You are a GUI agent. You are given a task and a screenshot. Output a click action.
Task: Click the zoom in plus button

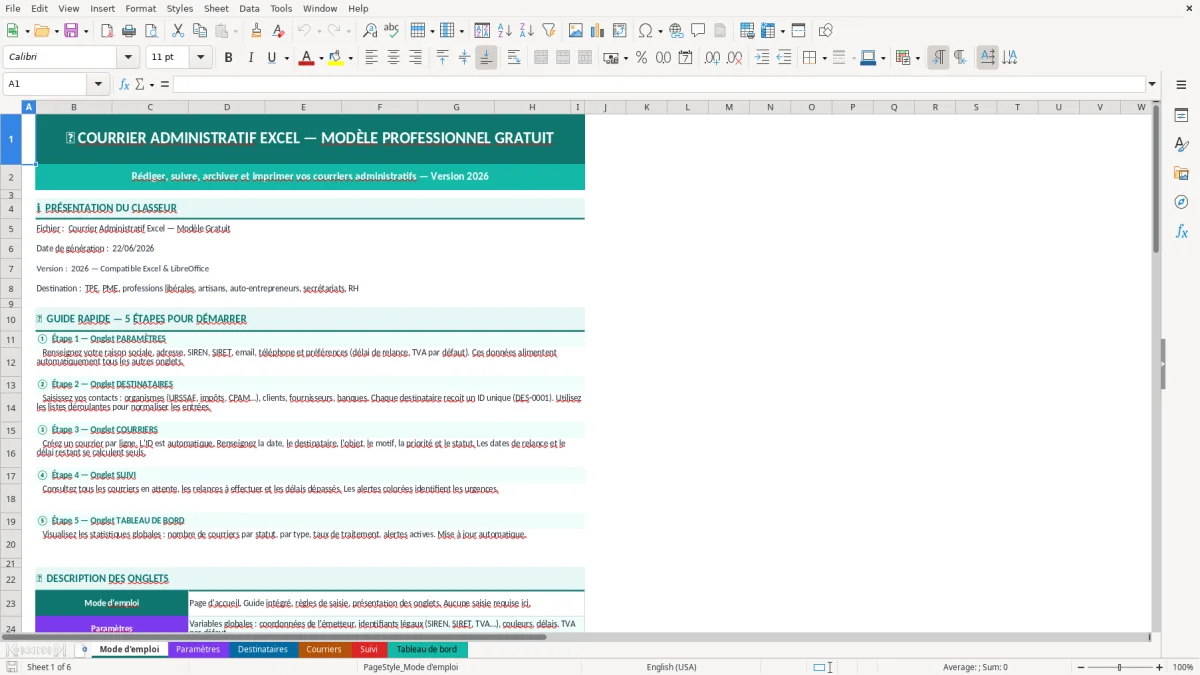click(1160, 667)
